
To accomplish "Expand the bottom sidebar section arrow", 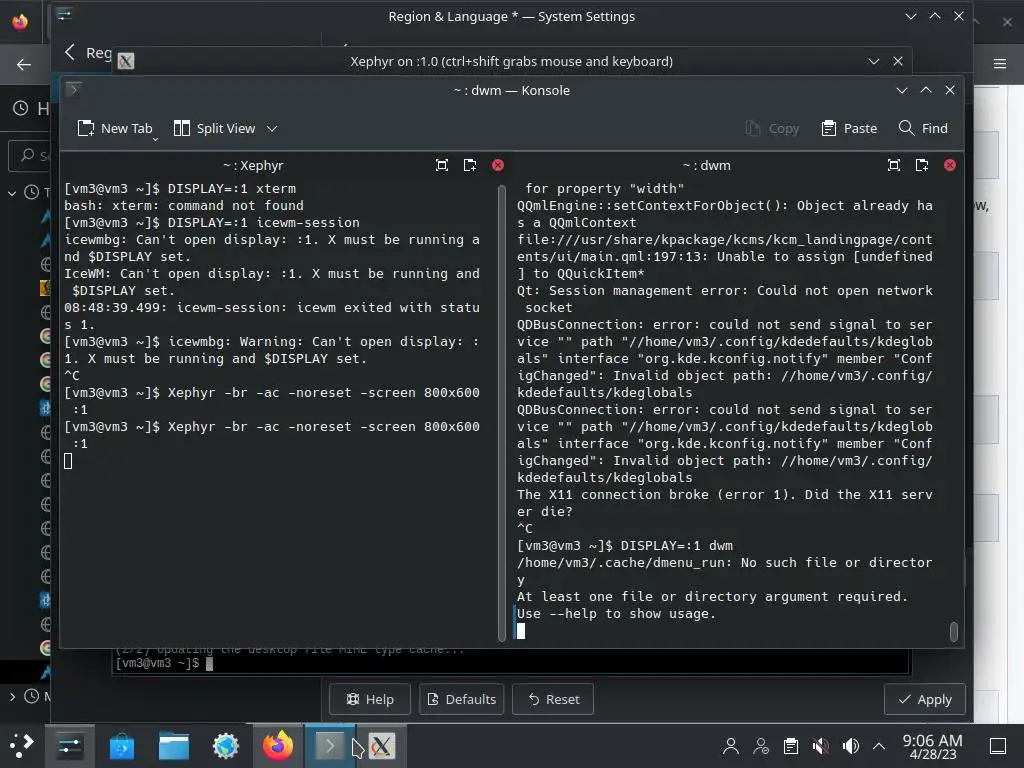I will coord(12,697).
